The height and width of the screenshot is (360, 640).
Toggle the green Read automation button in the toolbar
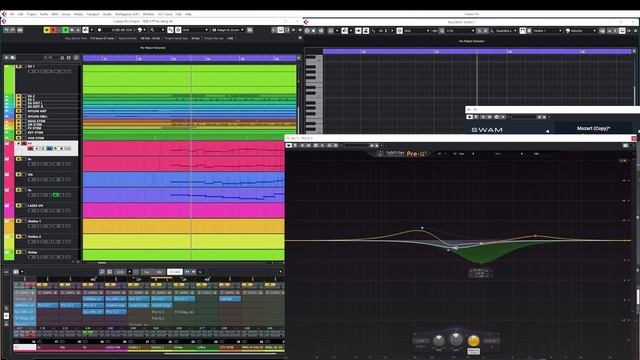(65, 30)
